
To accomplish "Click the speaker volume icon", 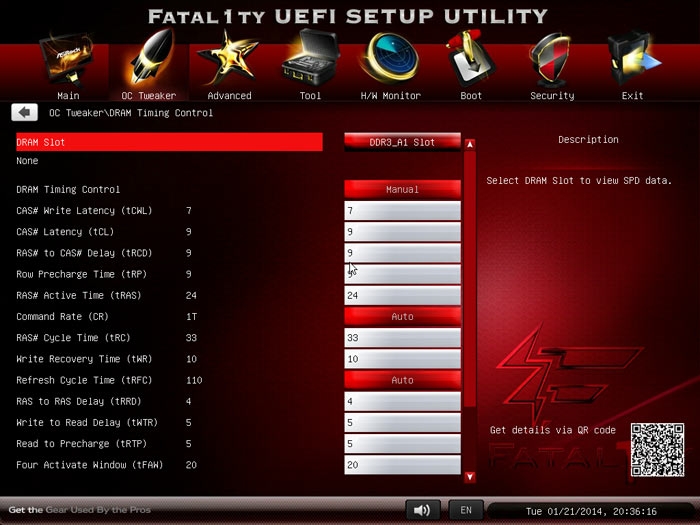I will 422,510.
